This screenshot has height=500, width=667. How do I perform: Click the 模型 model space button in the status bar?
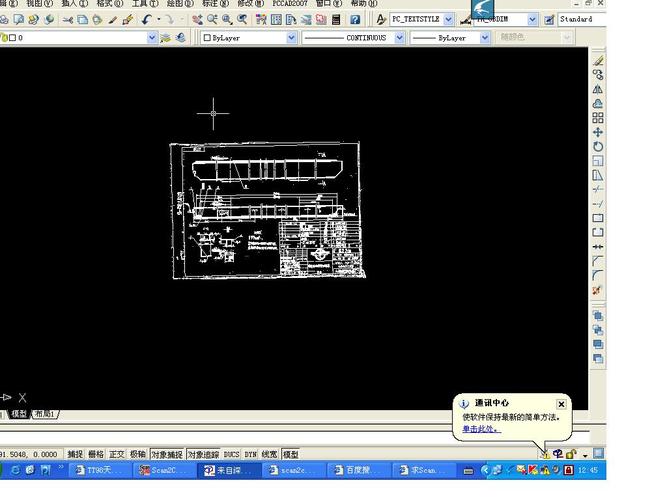(291, 454)
